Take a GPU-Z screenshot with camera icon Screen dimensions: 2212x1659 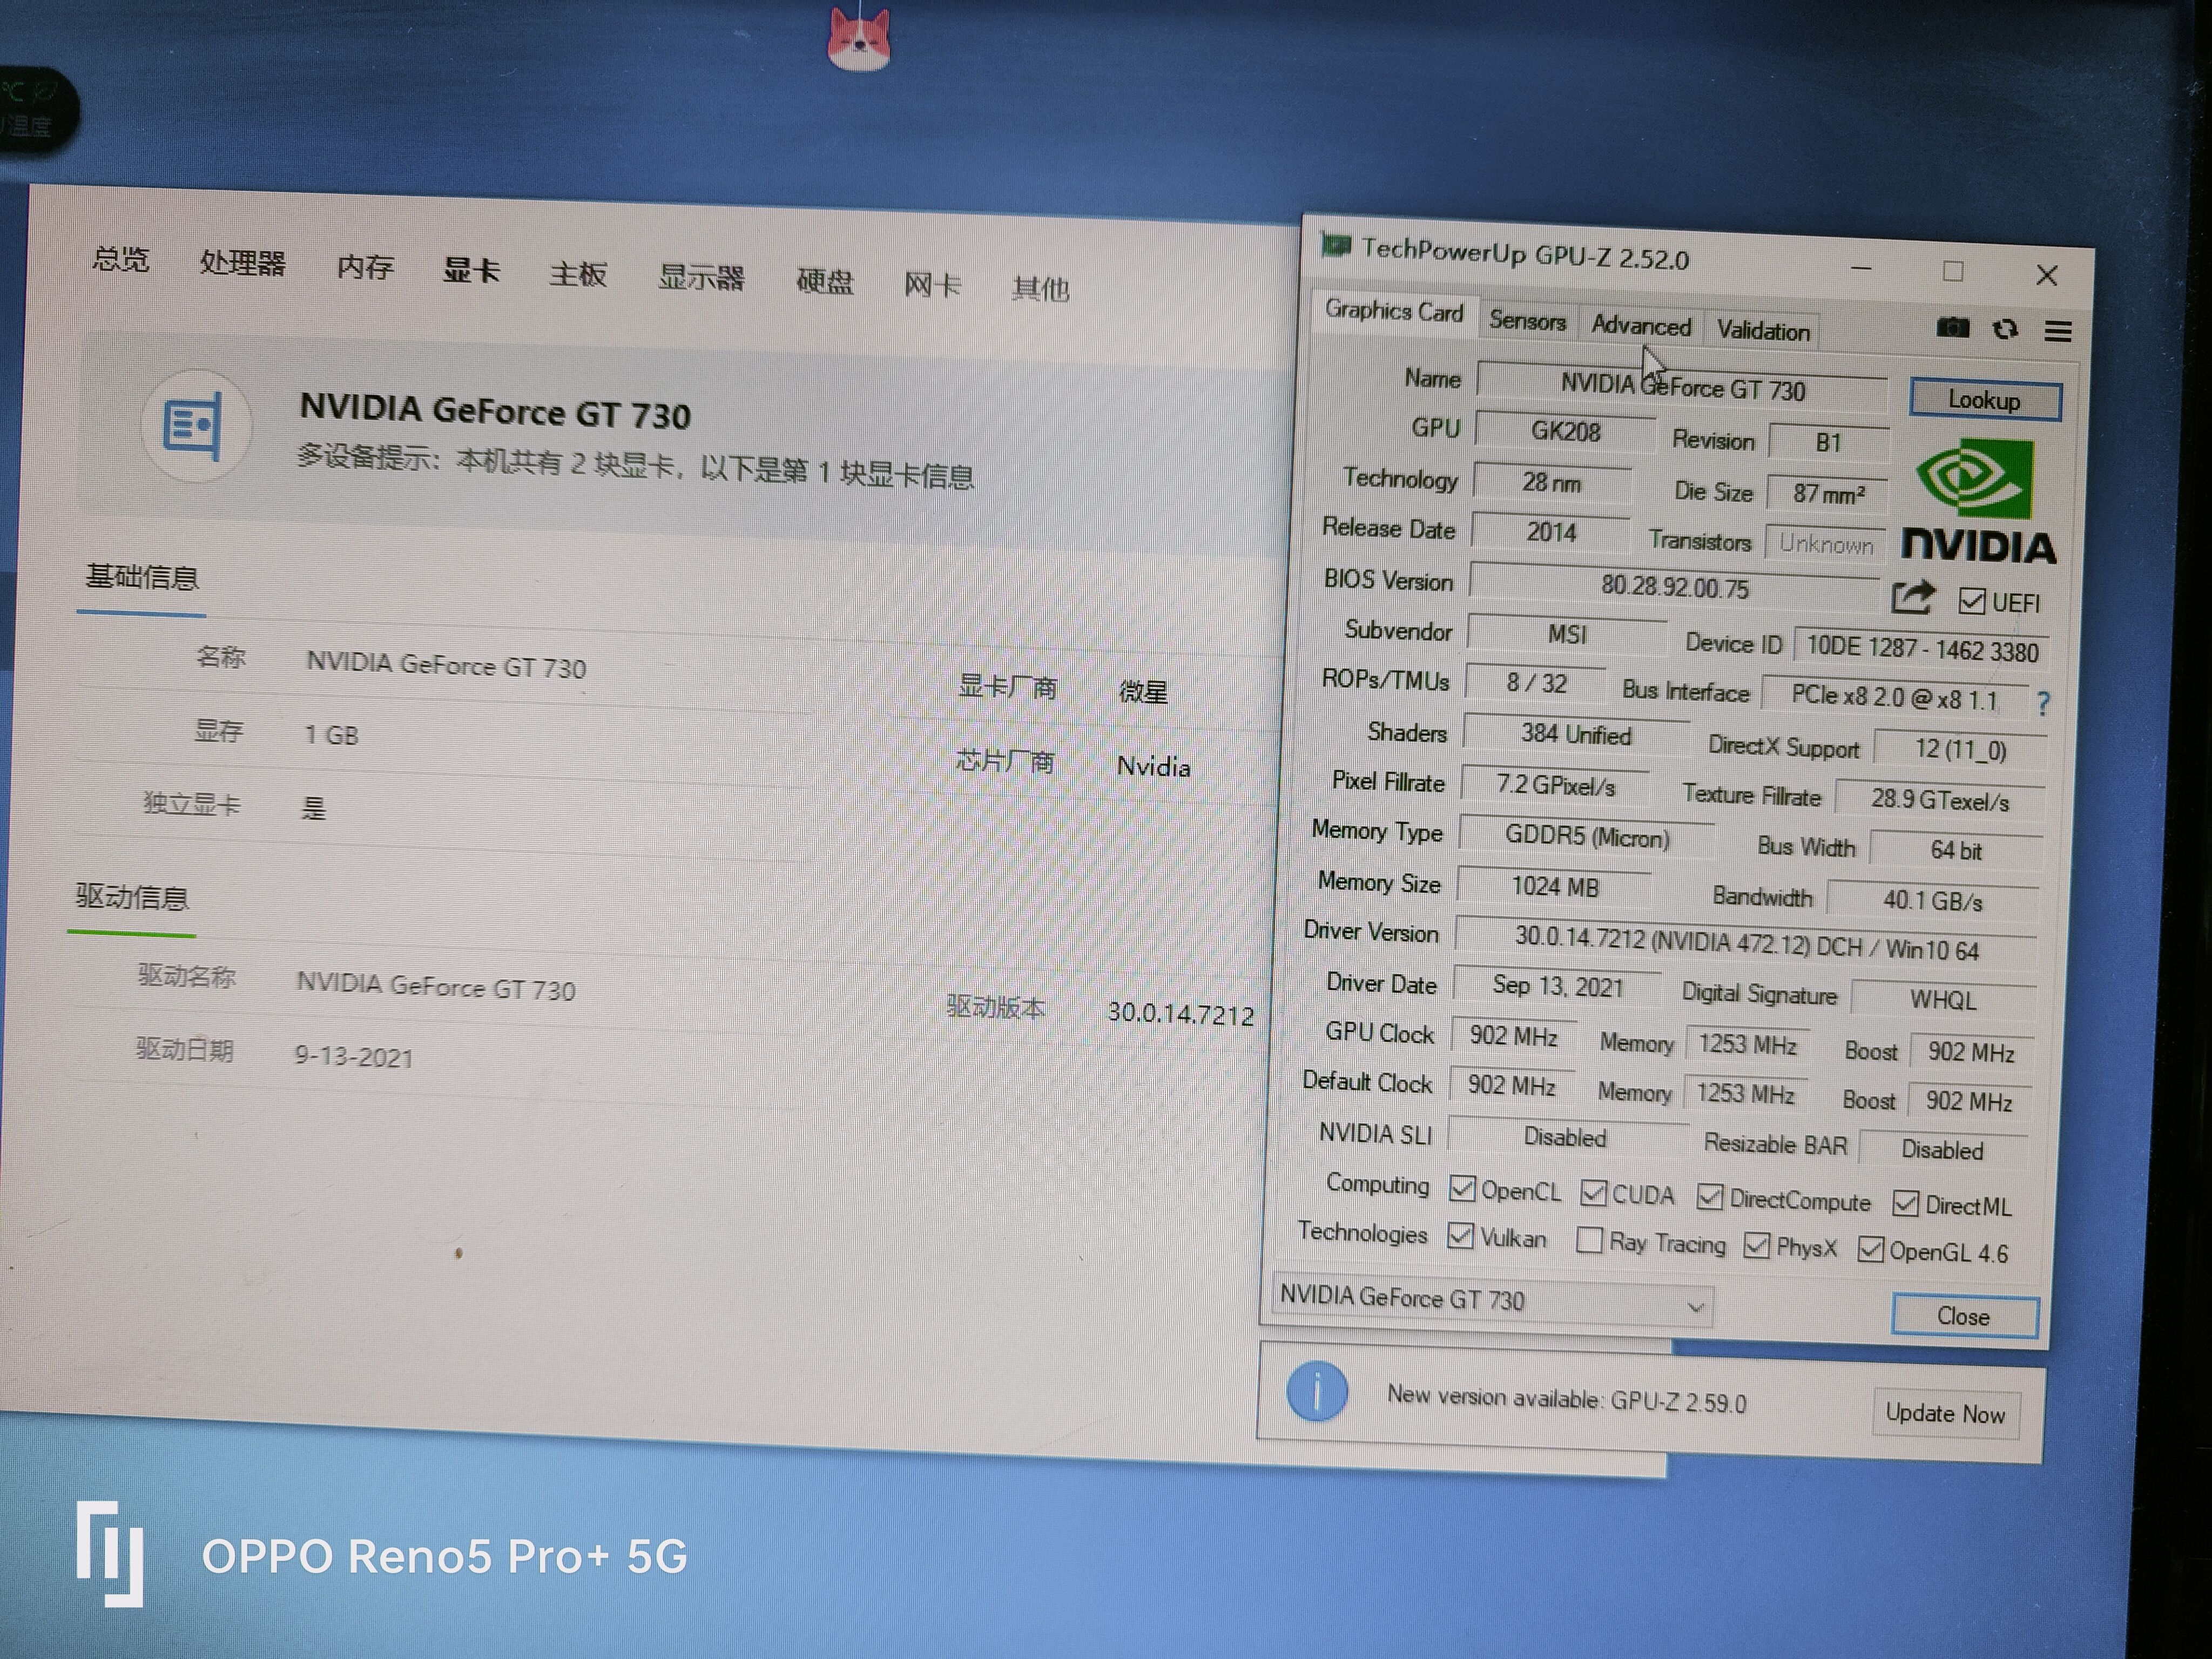[x=1952, y=327]
